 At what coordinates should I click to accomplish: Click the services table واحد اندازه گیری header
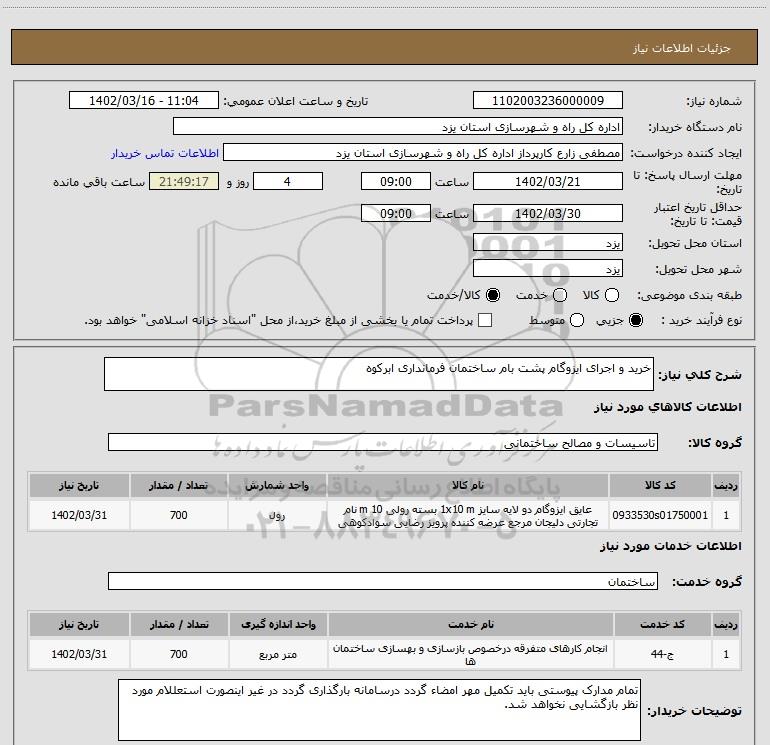[x=278, y=625]
